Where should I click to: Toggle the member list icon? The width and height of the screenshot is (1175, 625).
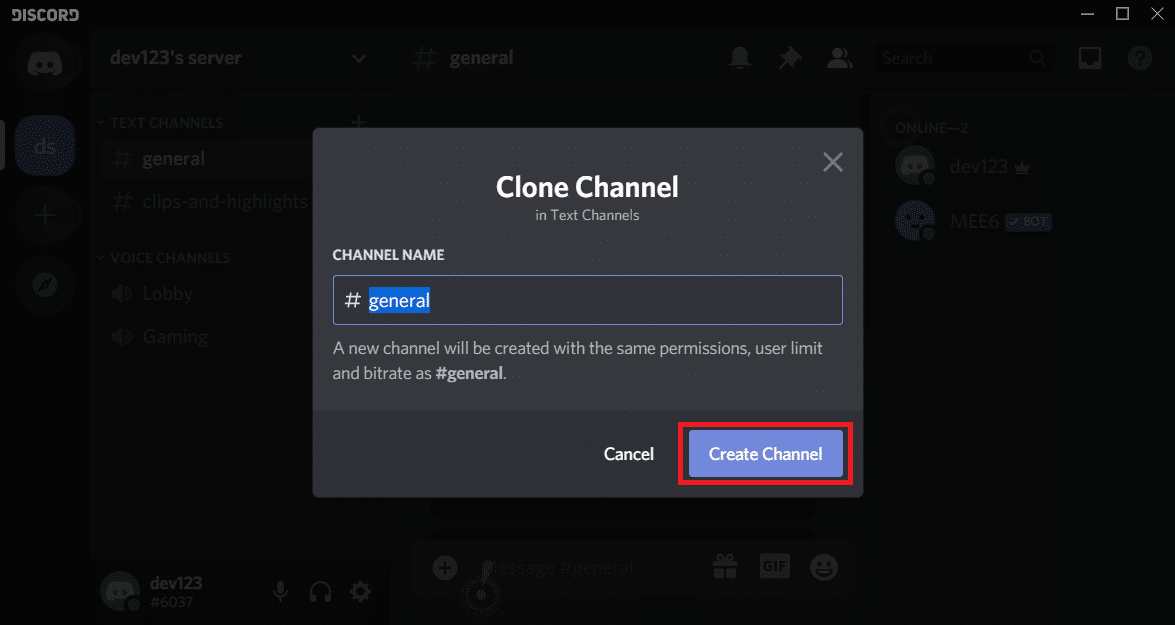click(x=839, y=57)
